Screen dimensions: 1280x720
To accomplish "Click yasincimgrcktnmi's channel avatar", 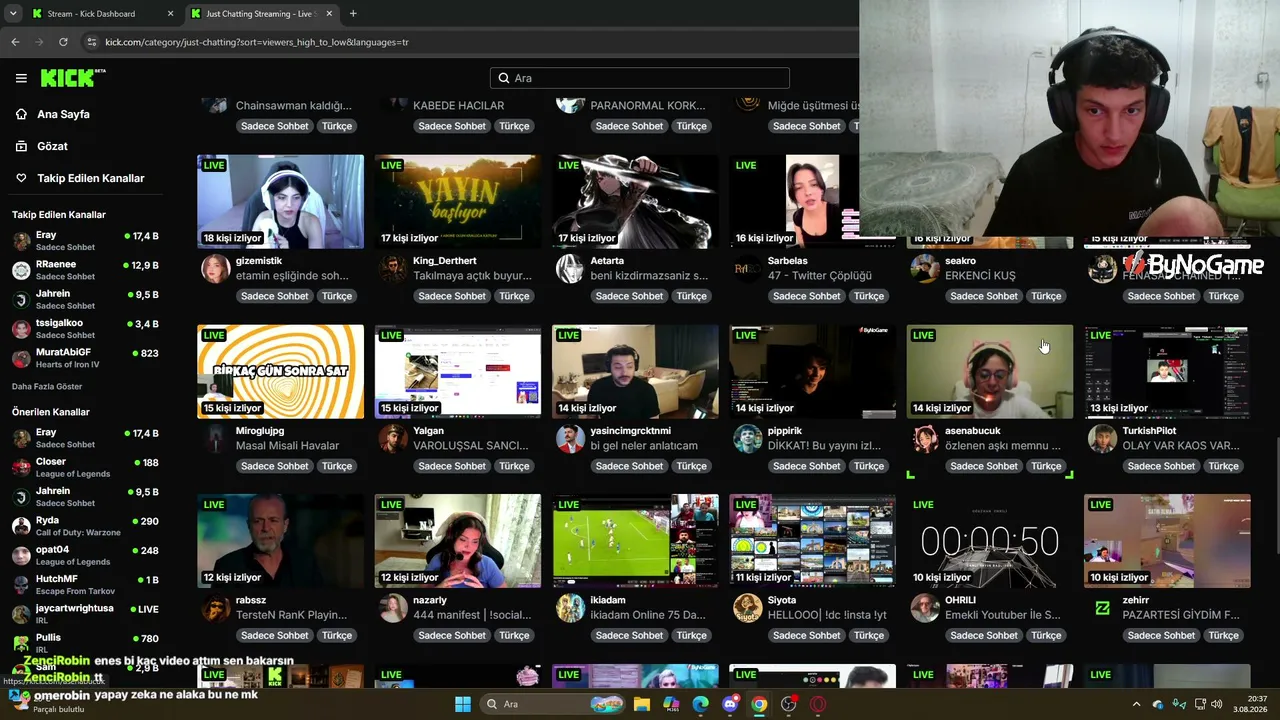I will (x=570, y=438).
